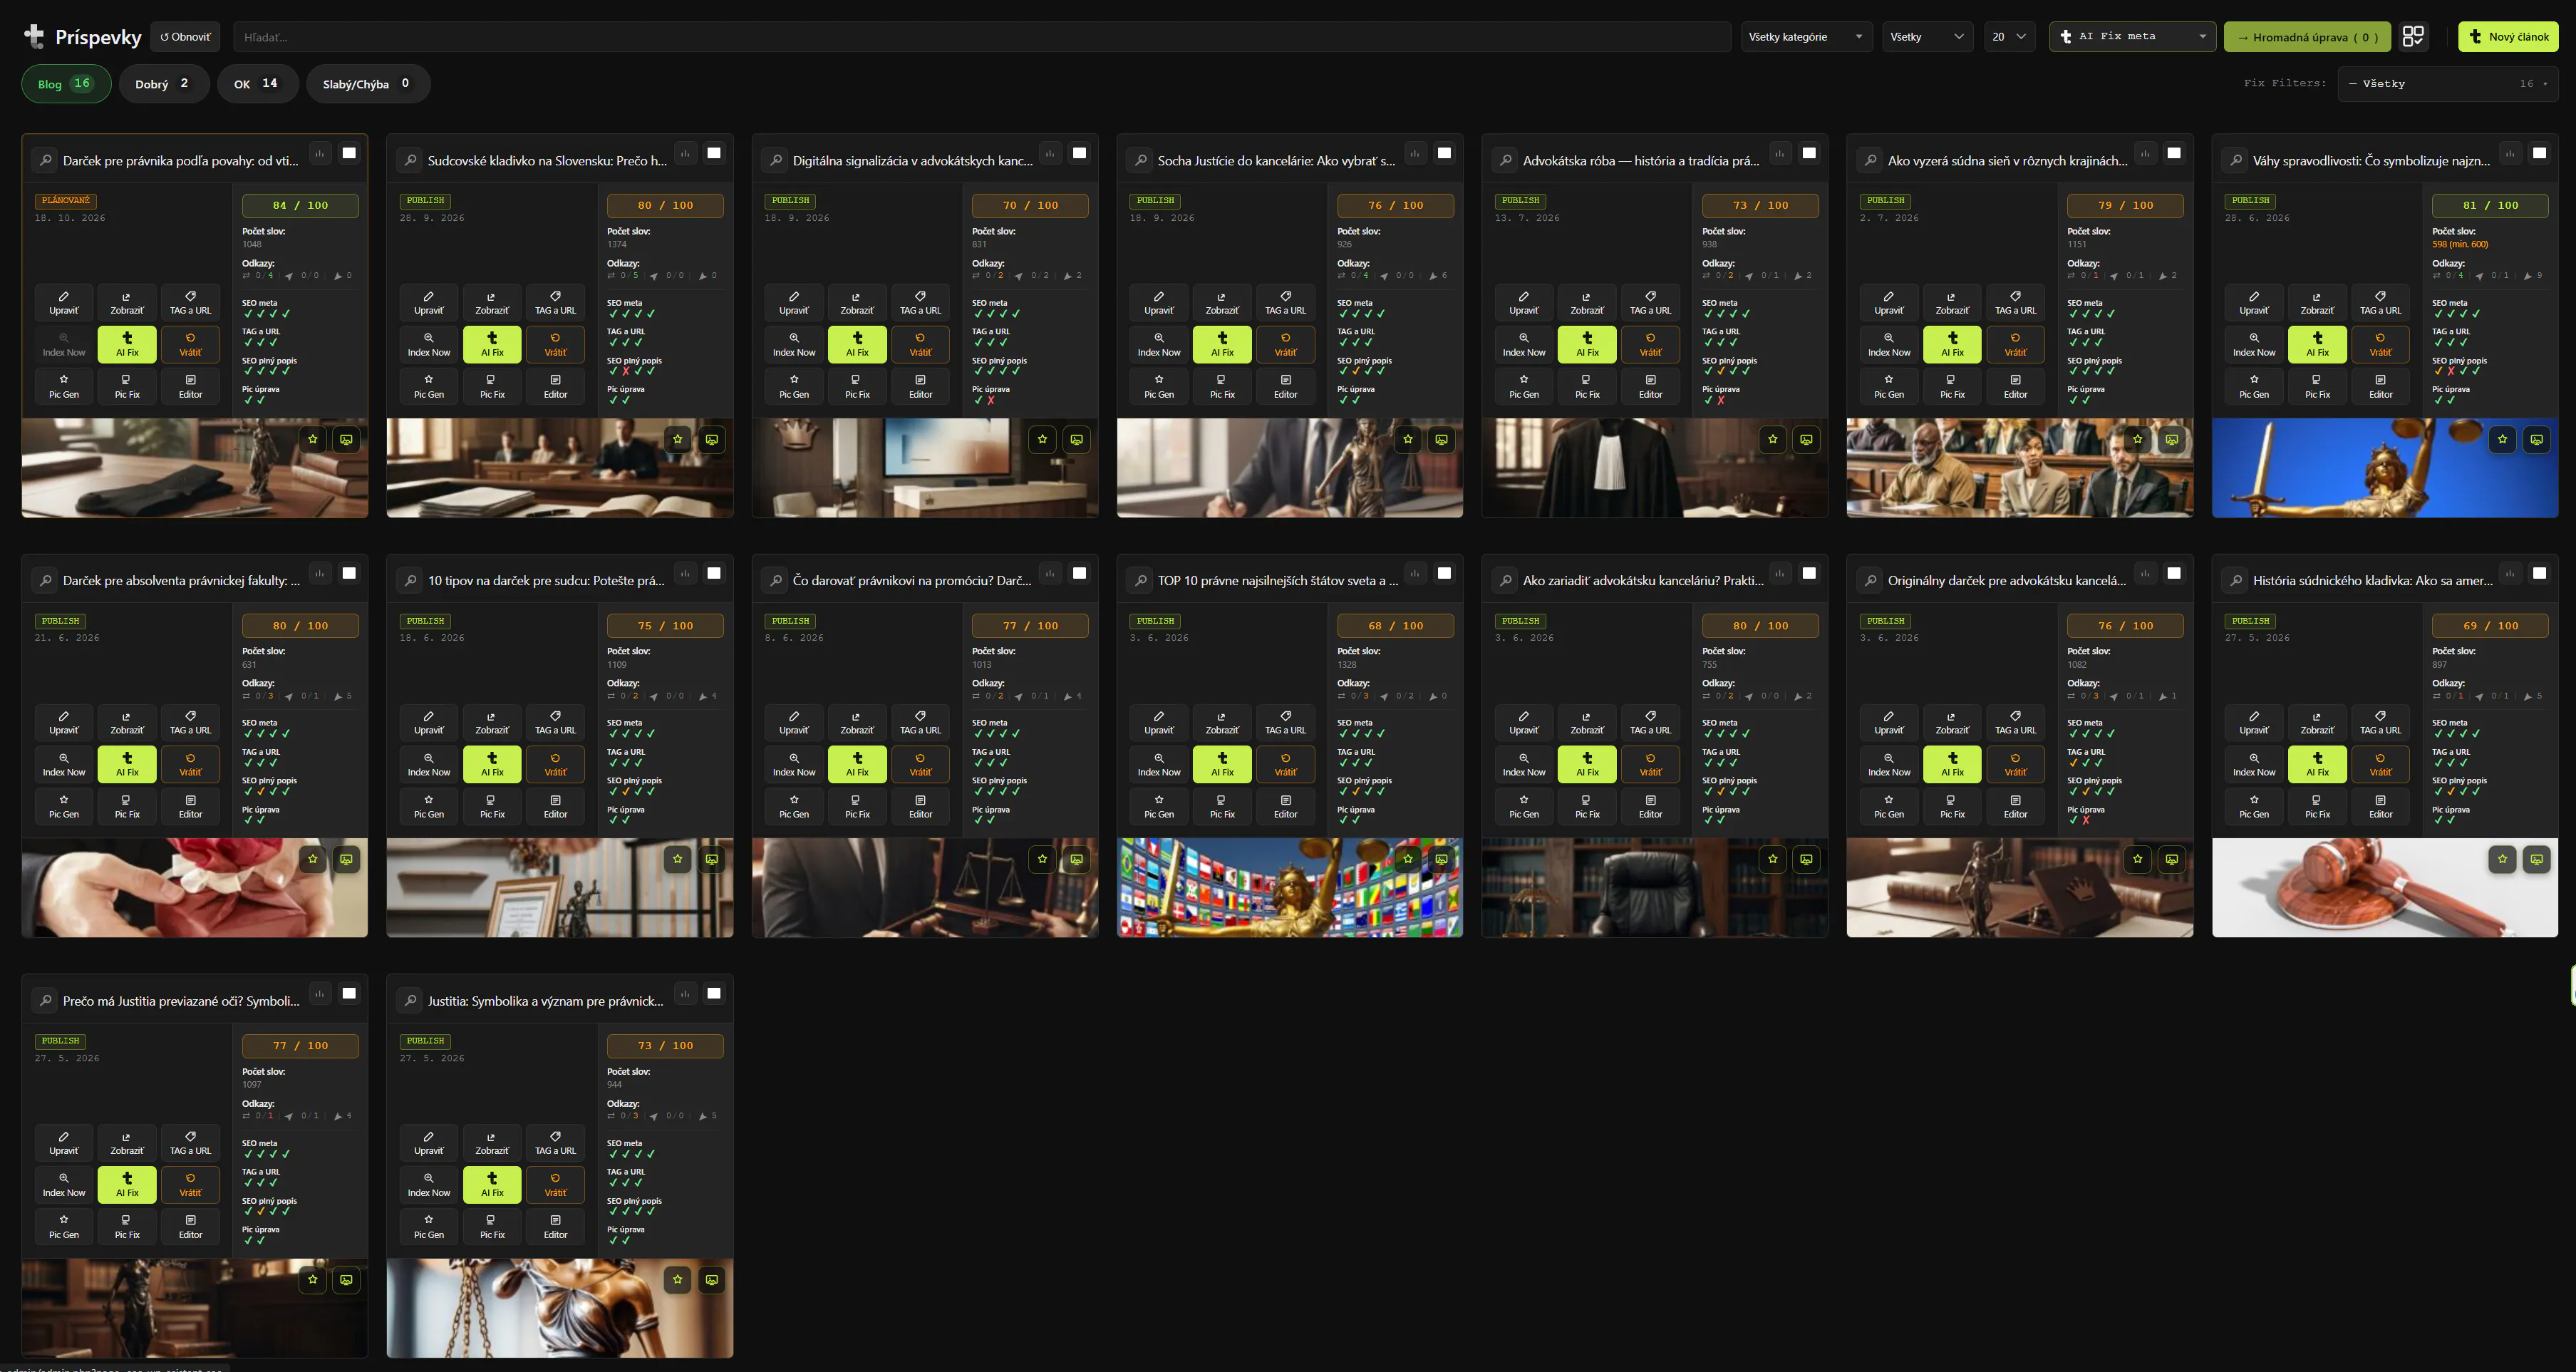Click the 'Hromadná úprava ( 0 )' button
Screen dimensions: 2576x1372
(x=2307, y=37)
